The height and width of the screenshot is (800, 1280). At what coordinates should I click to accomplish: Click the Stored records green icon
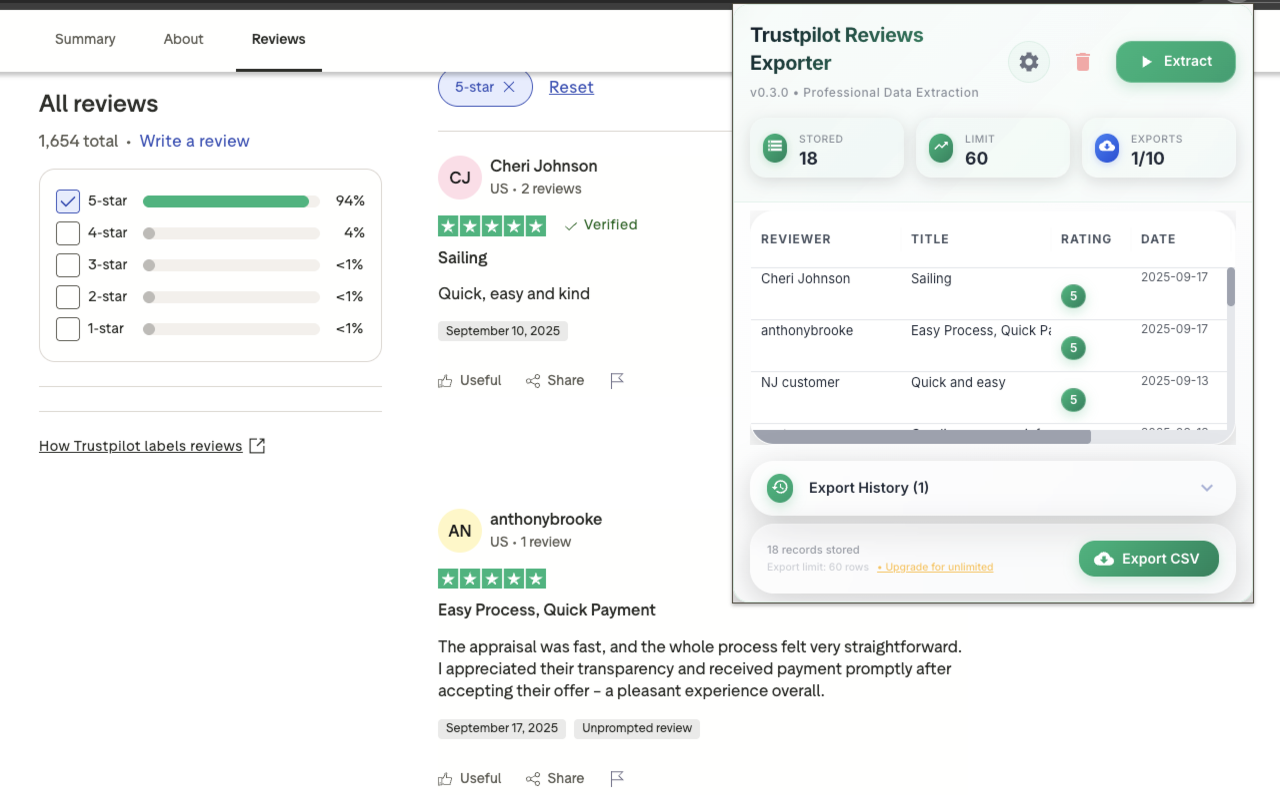[774, 148]
